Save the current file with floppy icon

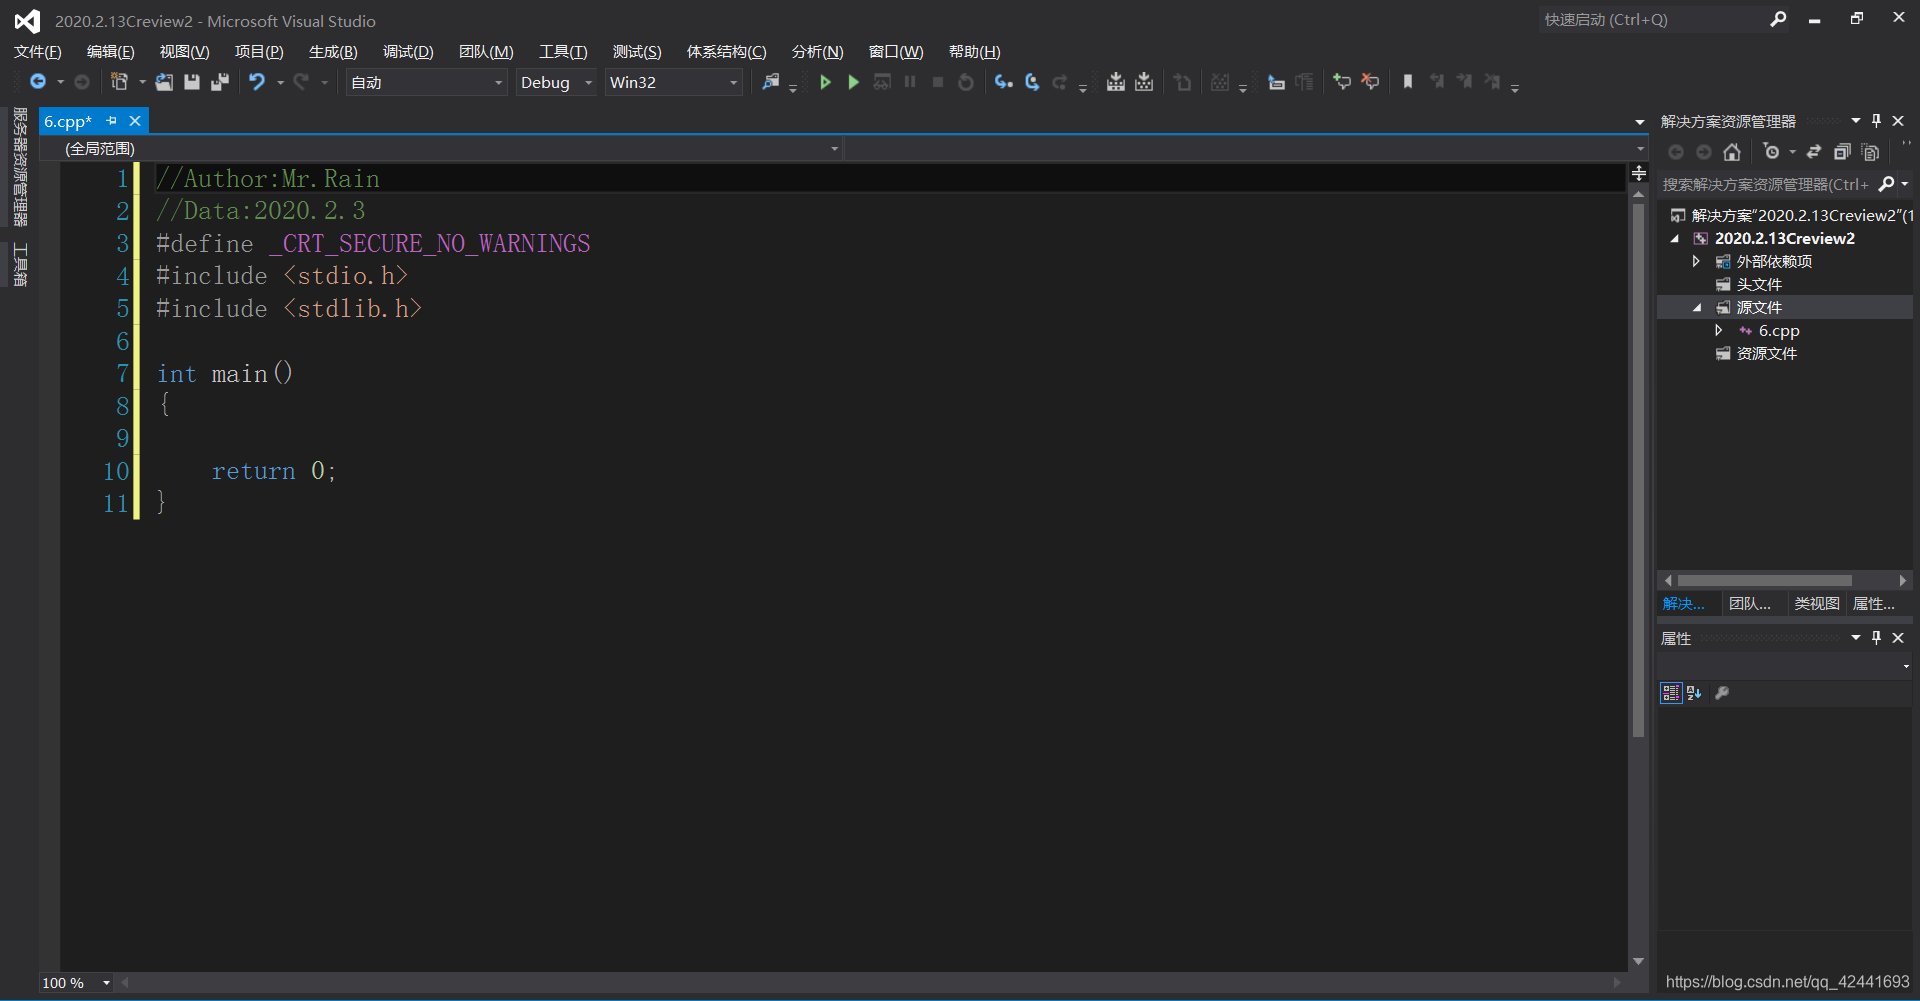tap(192, 82)
